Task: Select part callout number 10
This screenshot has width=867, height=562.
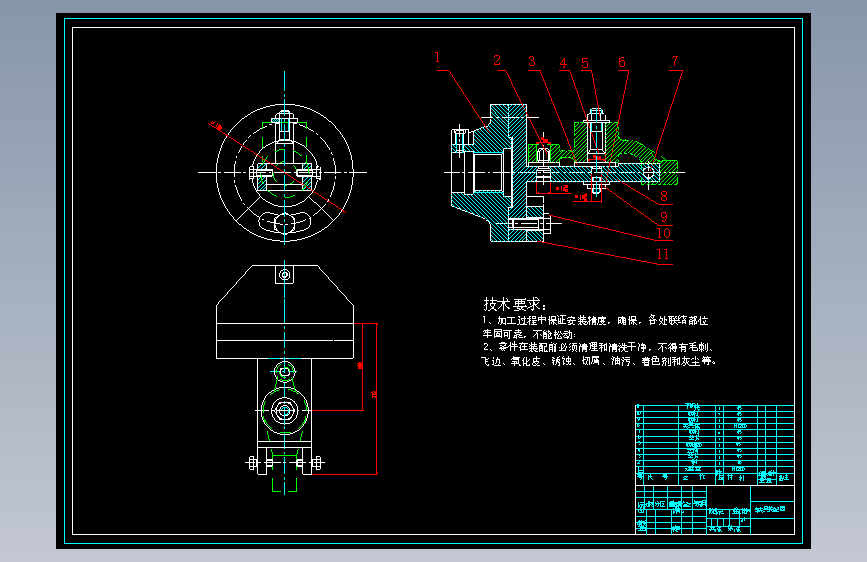Action: pos(664,233)
